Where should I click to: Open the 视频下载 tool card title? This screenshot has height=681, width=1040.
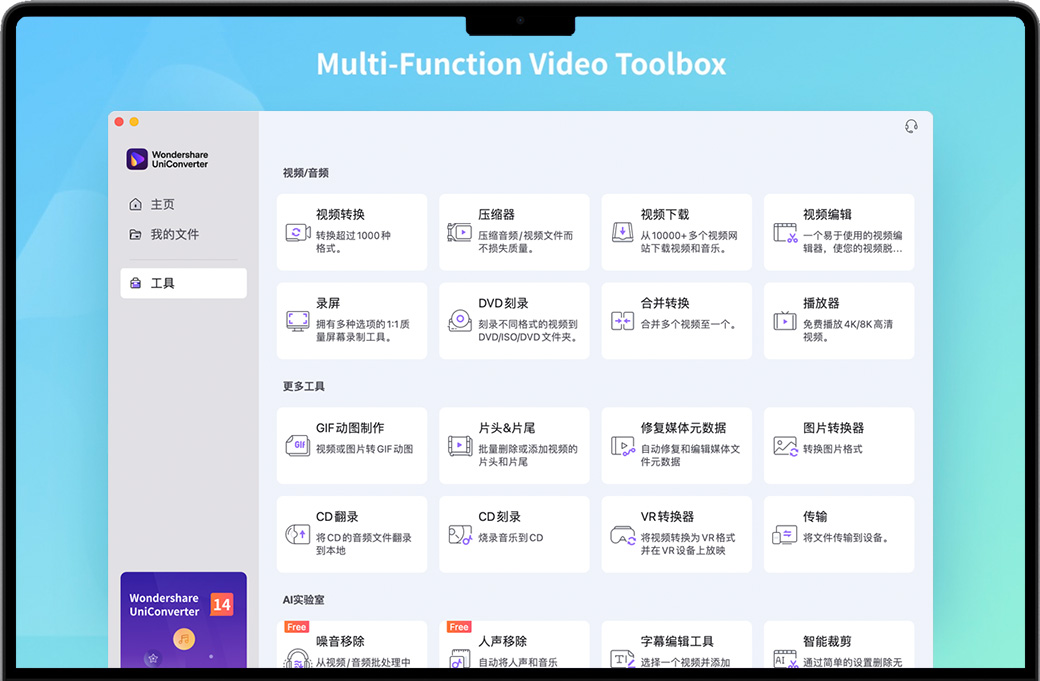[665, 214]
